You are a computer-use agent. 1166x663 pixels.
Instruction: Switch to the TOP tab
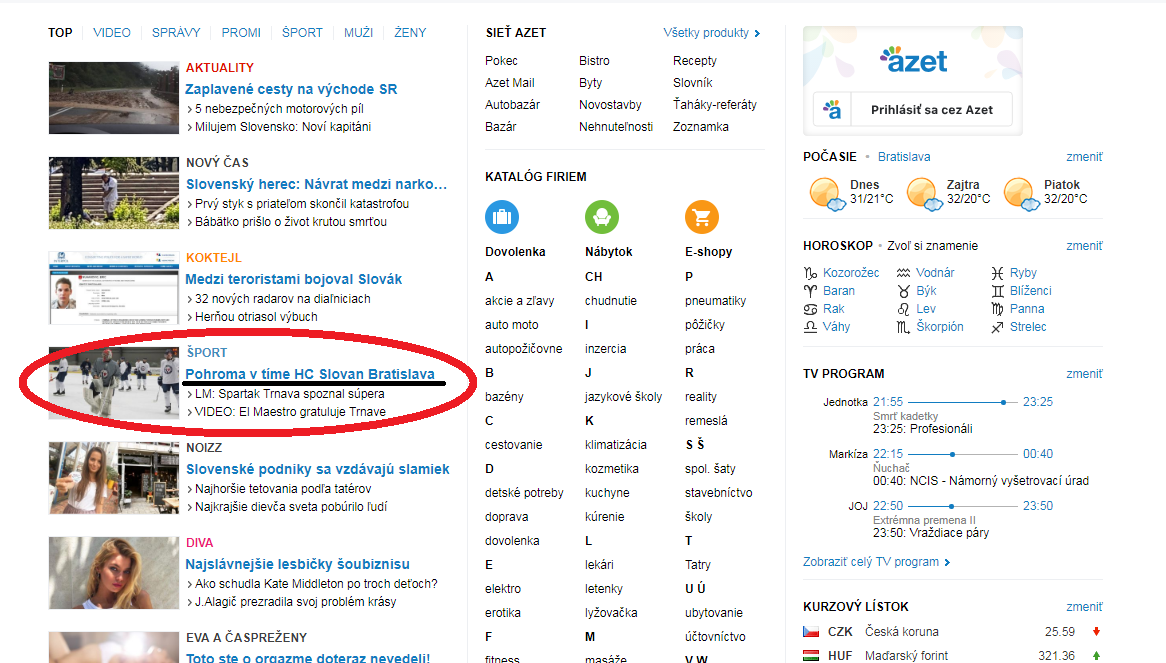pyautogui.click(x=60, y=33)
